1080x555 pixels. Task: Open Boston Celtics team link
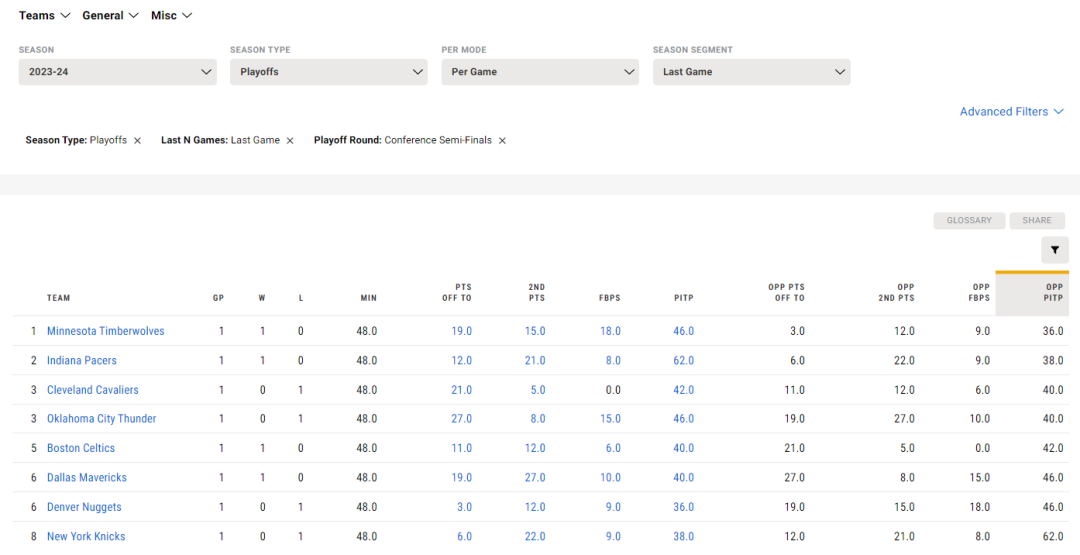click(81, 448)
